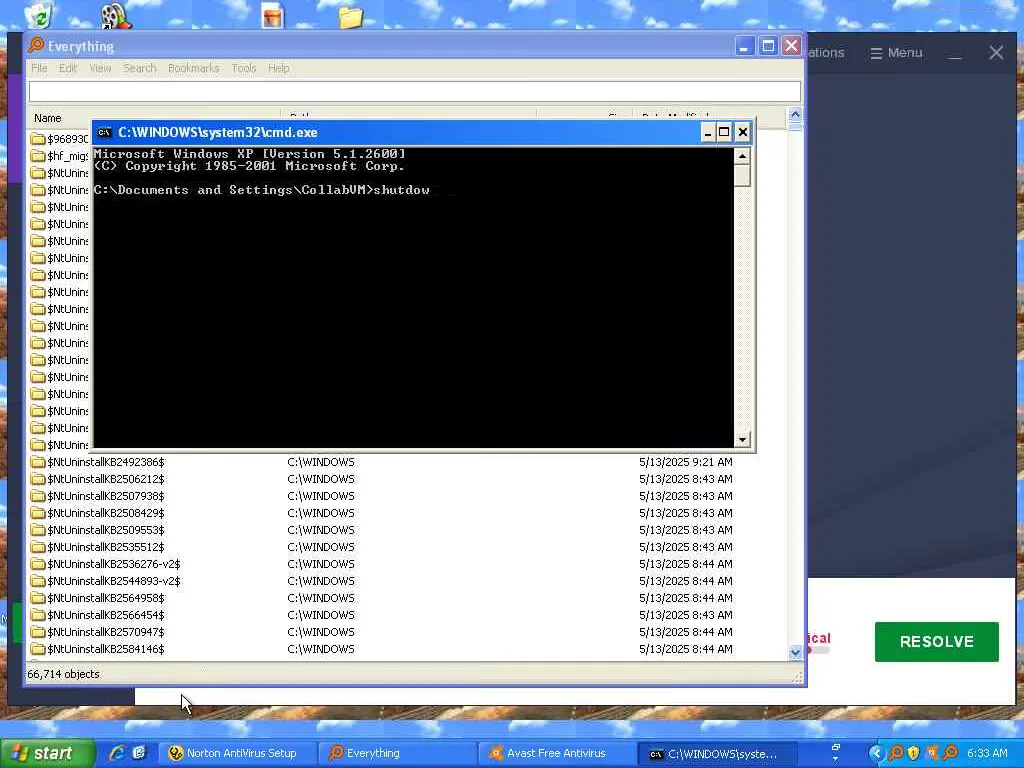Click folder icon of $hf_mig row
This screenshot has width=1024, height=768.
pos(38,156)
